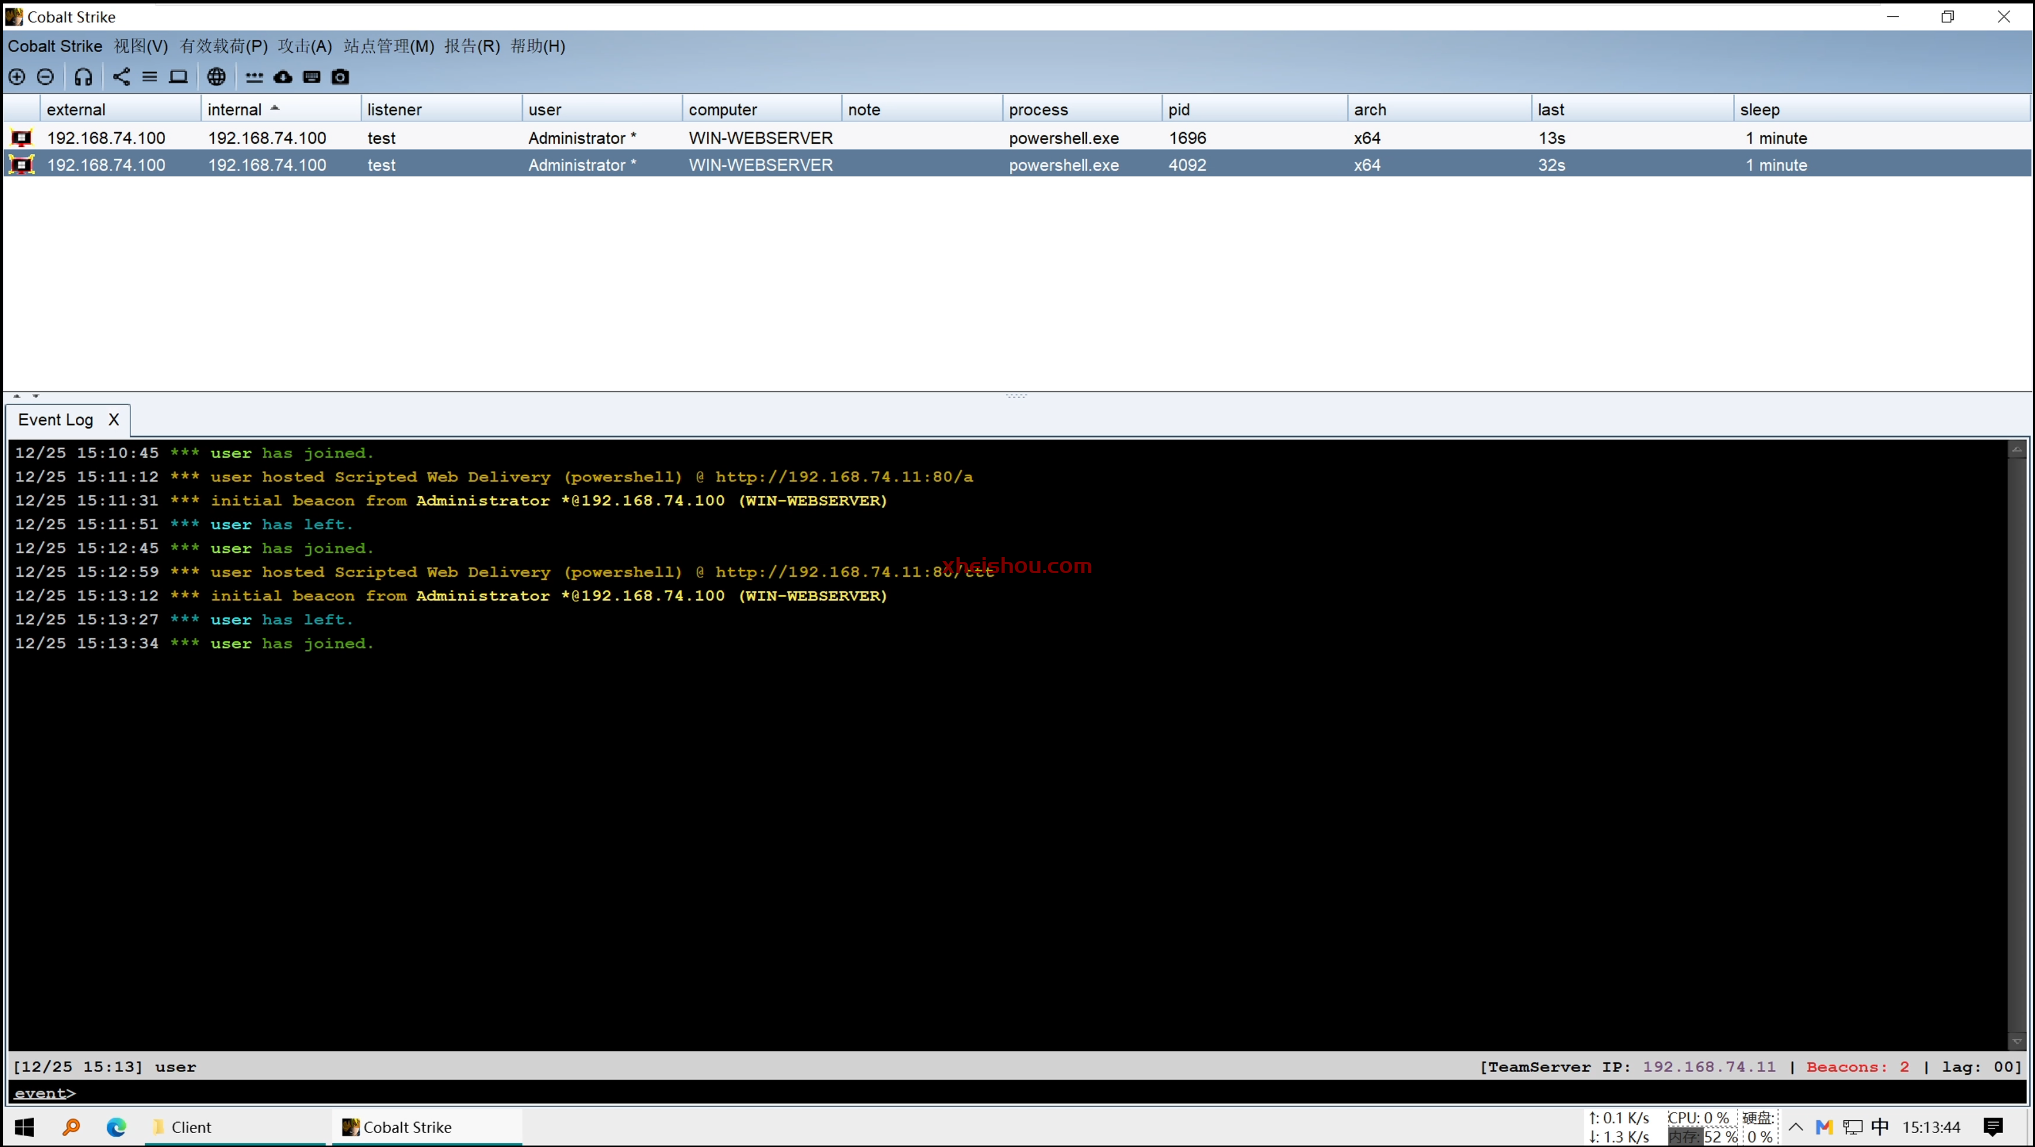The height and width of the screenshot is (1147, 2035).
Task: Sort by the arch column header
Action: tap(1439, 110)
